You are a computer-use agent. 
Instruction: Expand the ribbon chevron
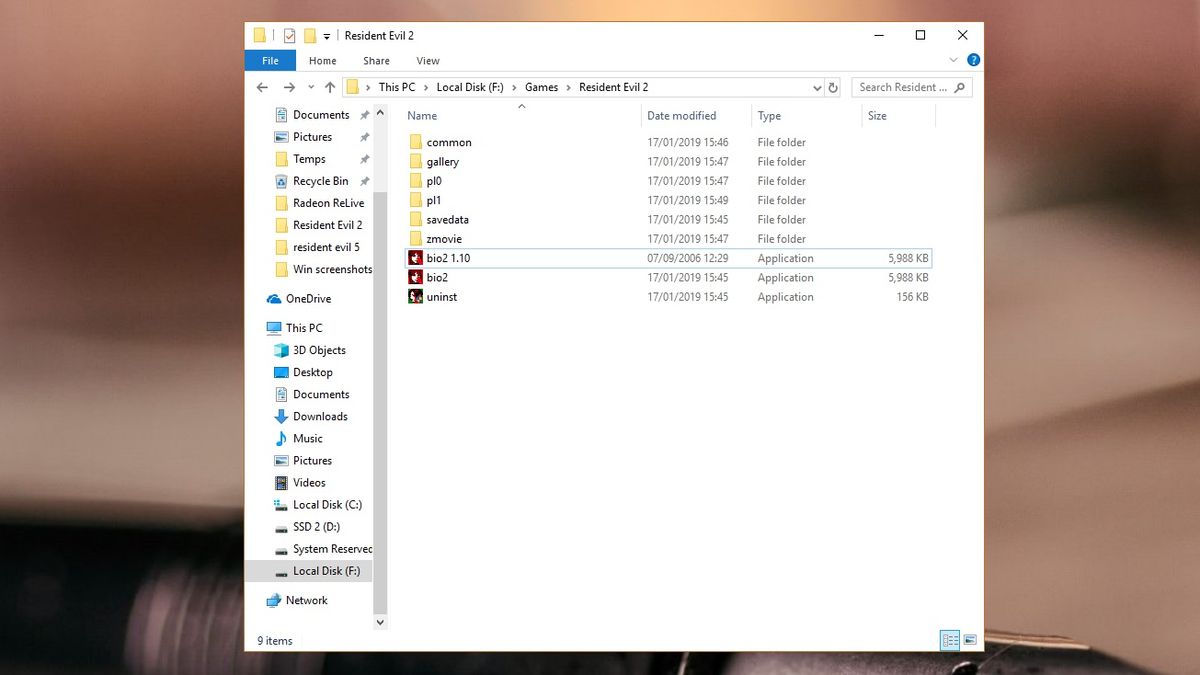tap(953, 60)
